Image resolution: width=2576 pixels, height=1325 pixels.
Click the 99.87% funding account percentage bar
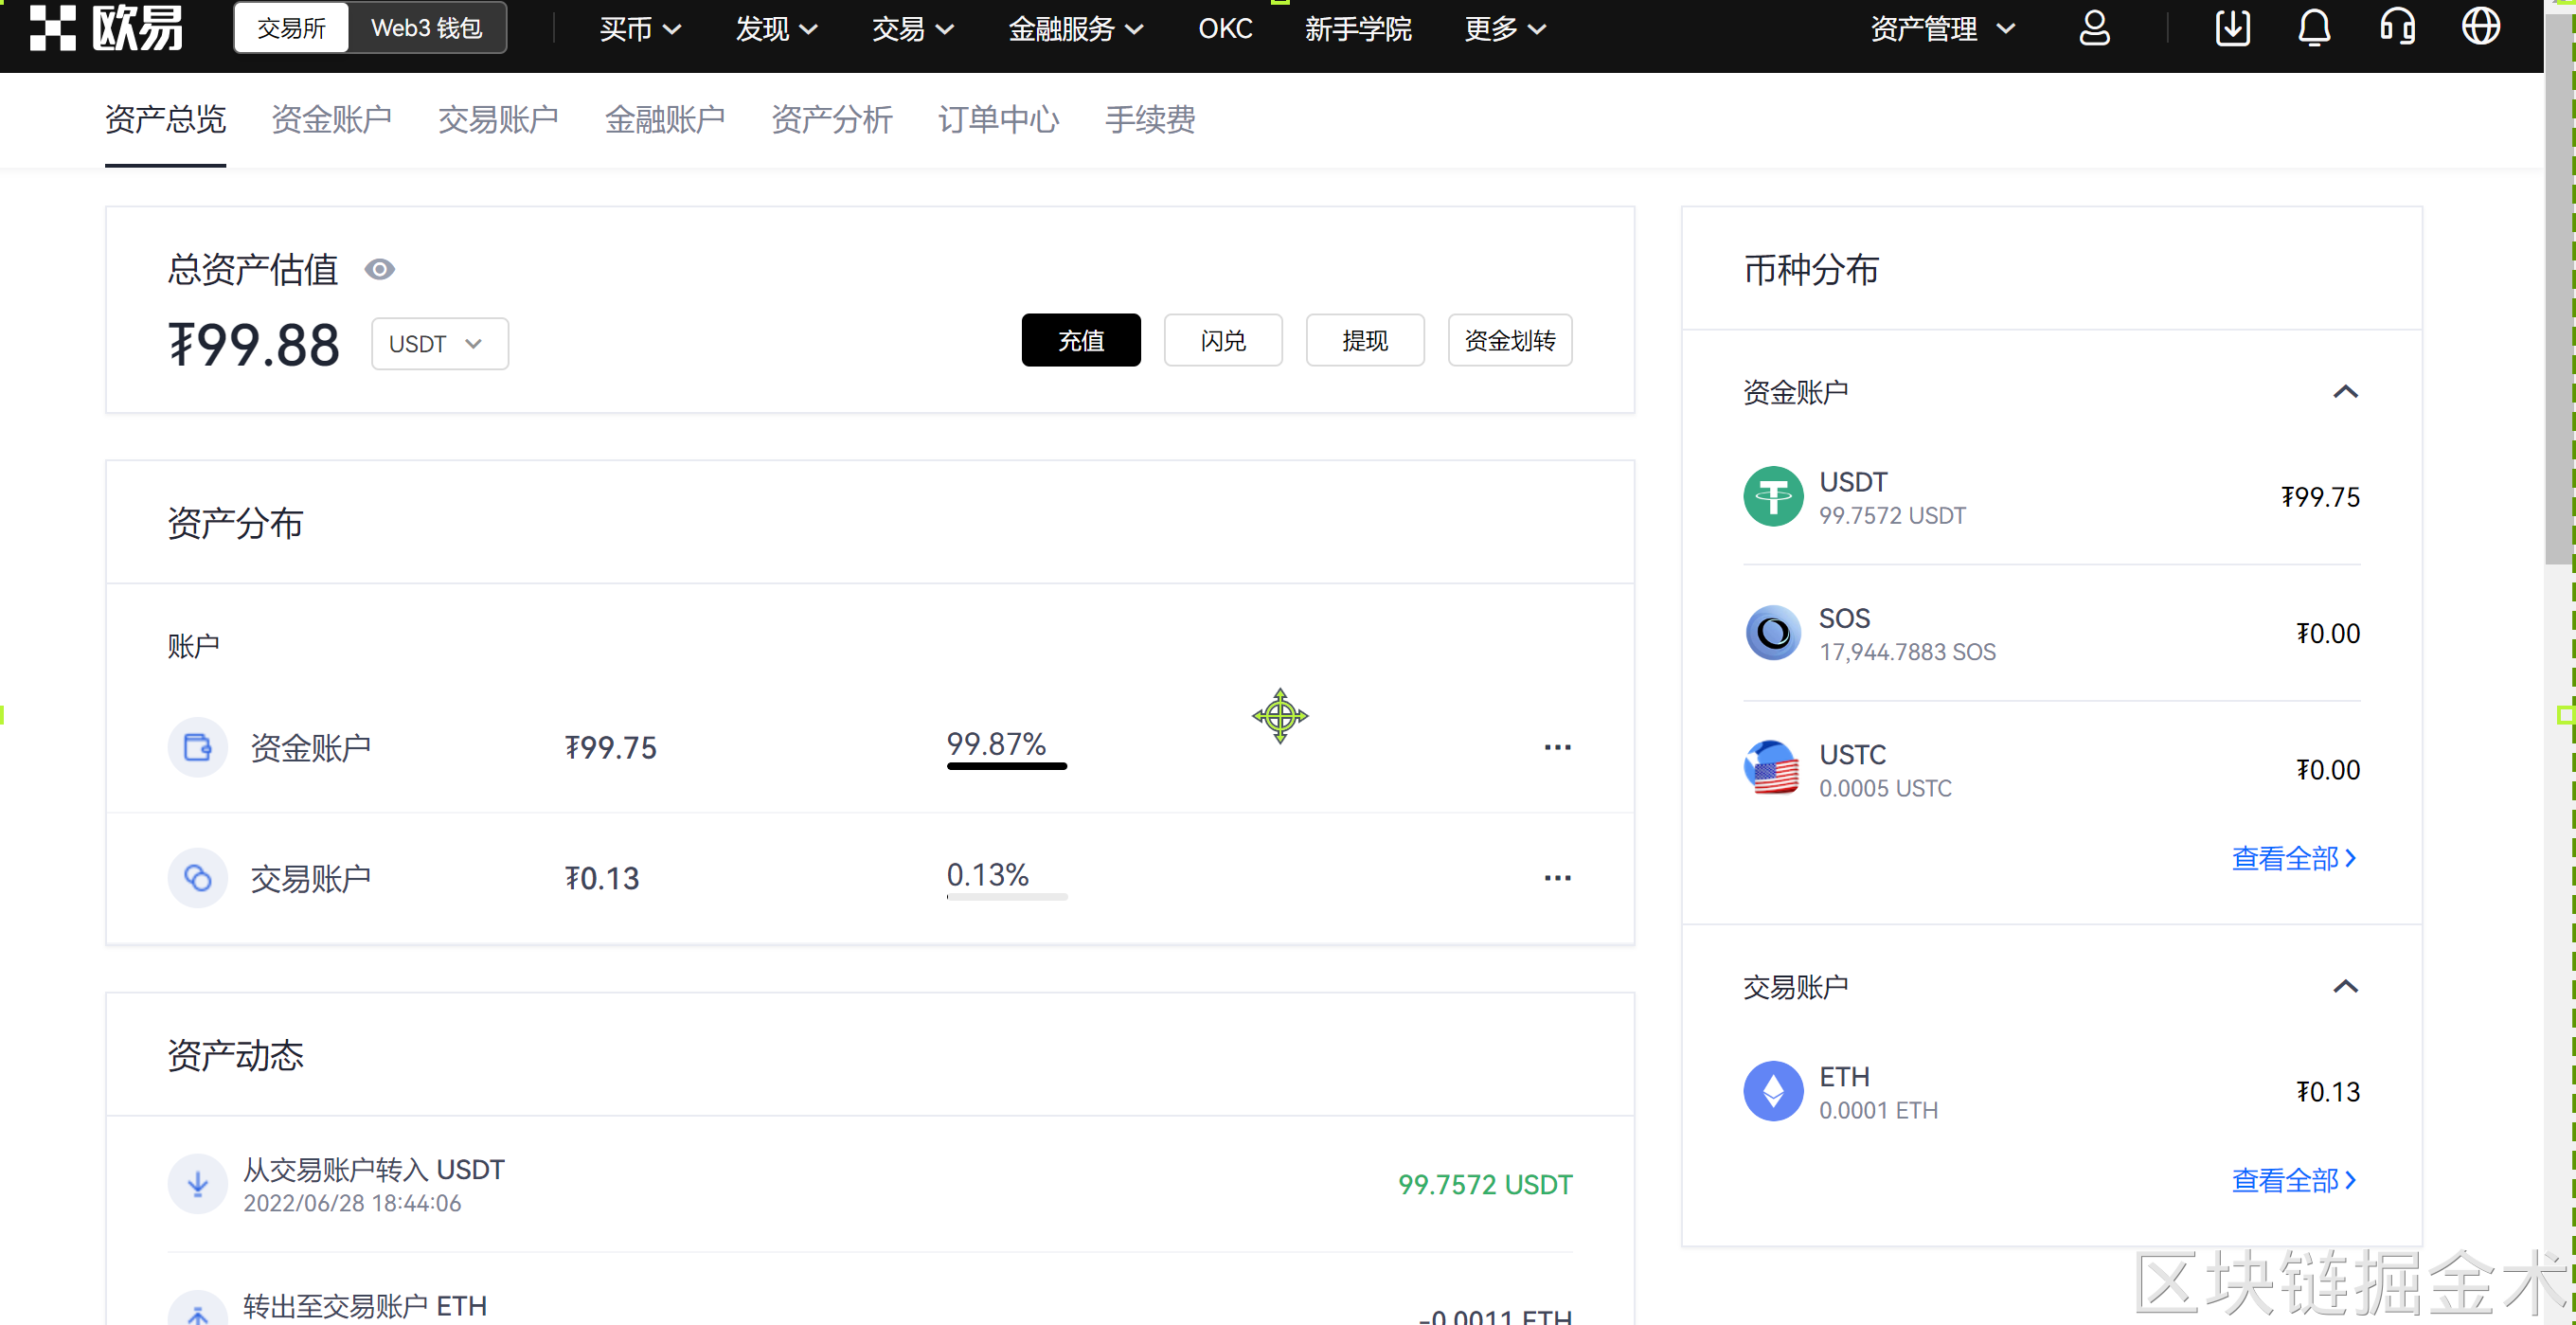pyautogui.click(x=1006, y=766)
